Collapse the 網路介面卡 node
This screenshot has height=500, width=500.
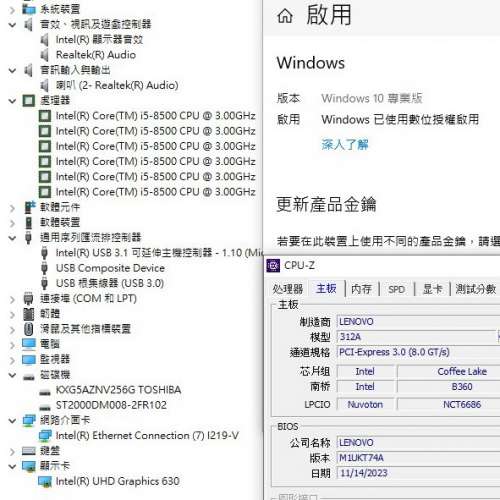coord(12,421)
